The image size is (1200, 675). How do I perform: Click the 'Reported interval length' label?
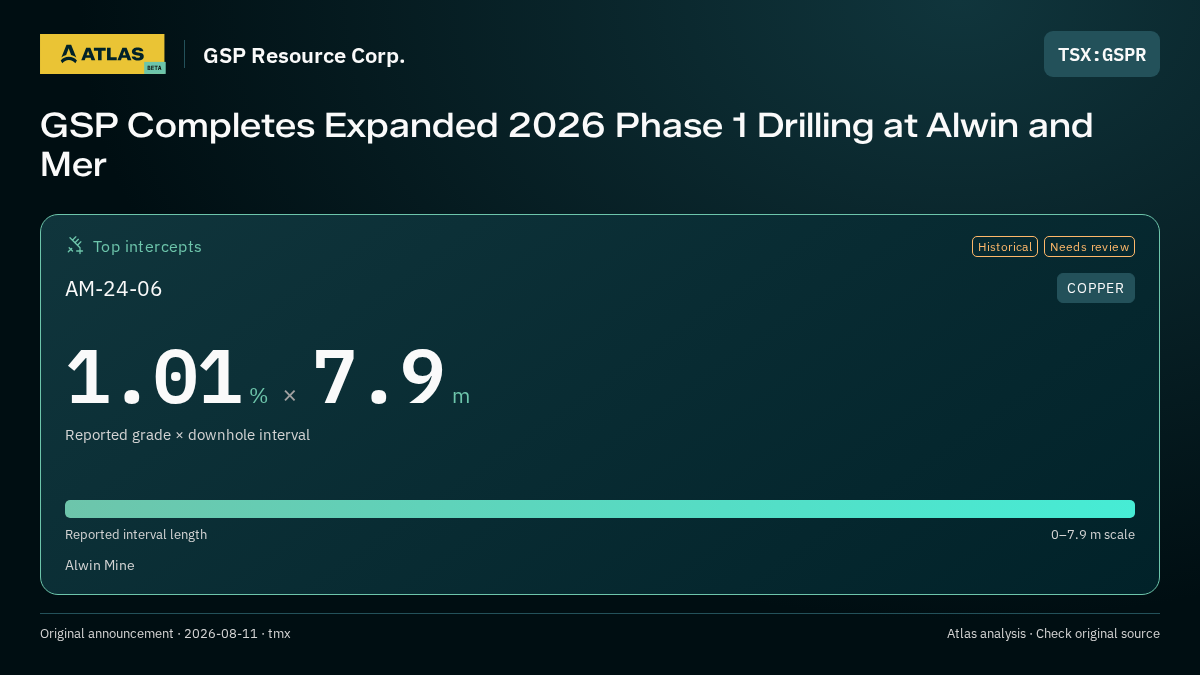[136, 535]
